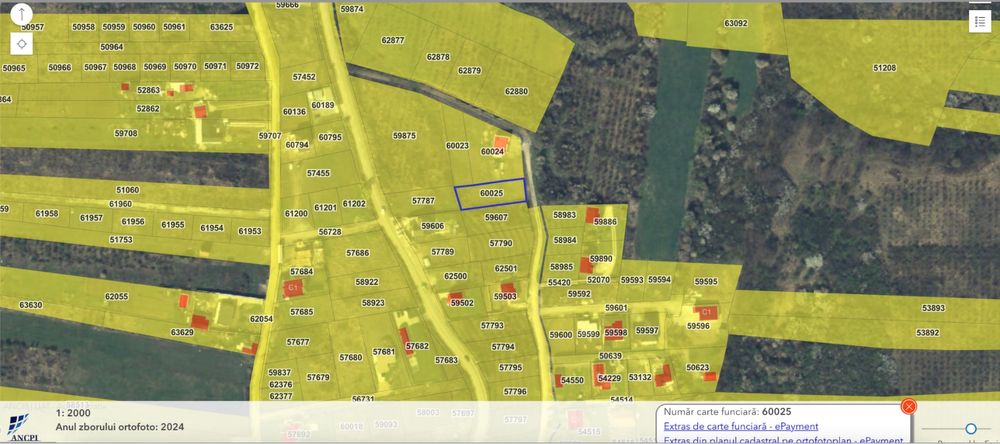Select parcel 60024 with red building
Viewport: 1000px width, 444px height.
point(492,152)
